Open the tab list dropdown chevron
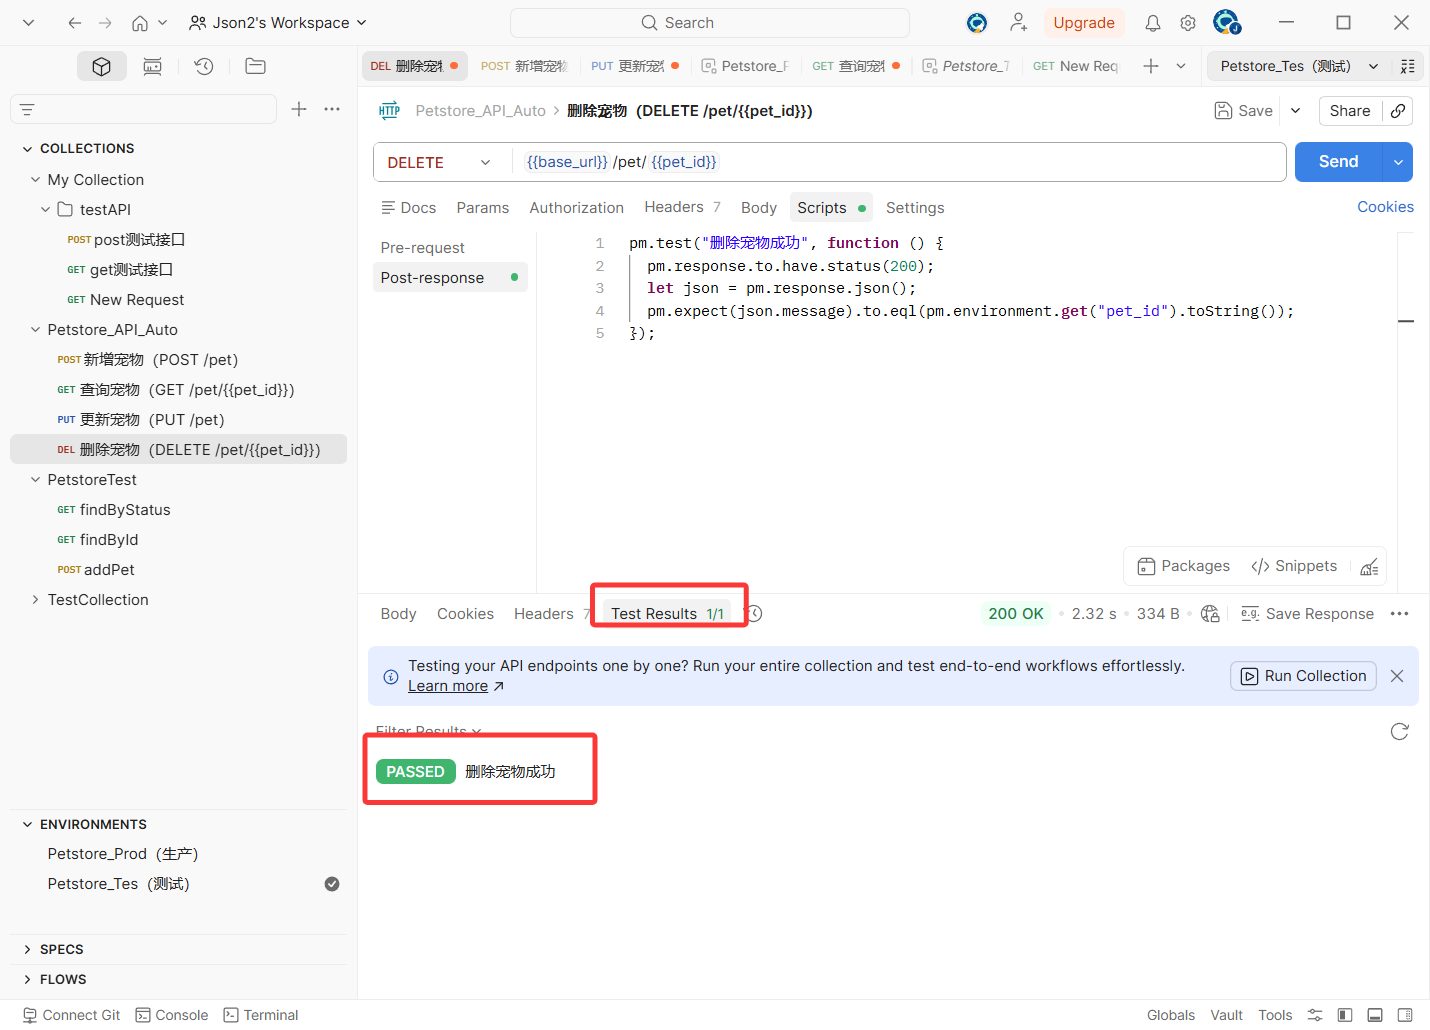Viewport: 1430px width, 1030px height. (x=1181, y=66)
